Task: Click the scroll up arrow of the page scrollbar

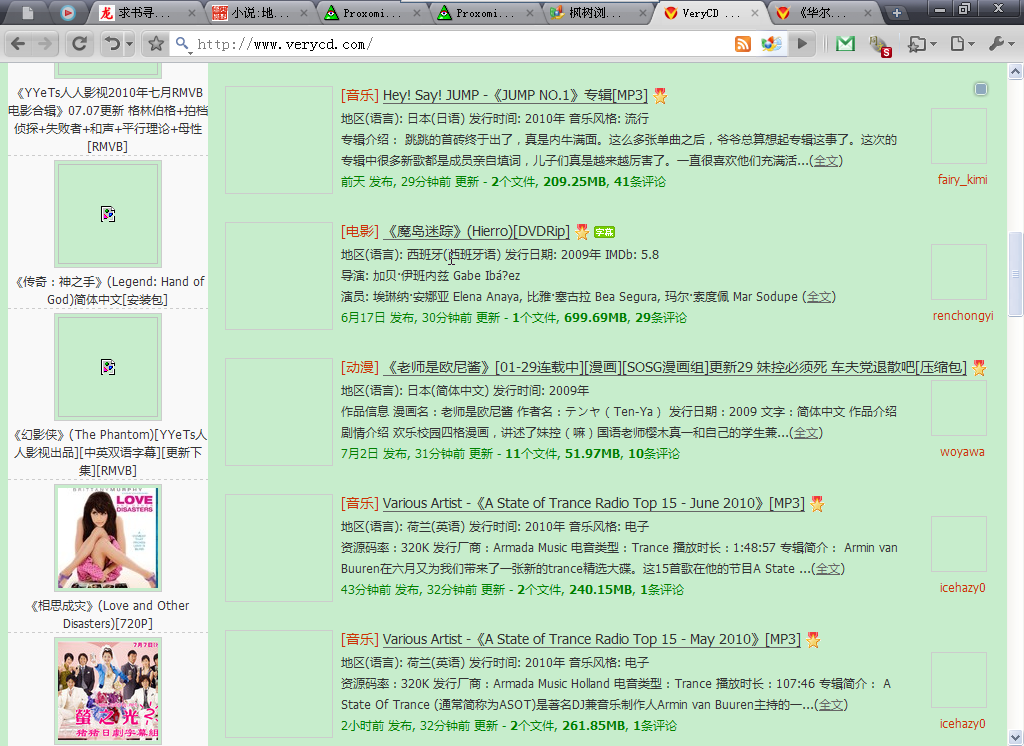Action: (1016, 71)
